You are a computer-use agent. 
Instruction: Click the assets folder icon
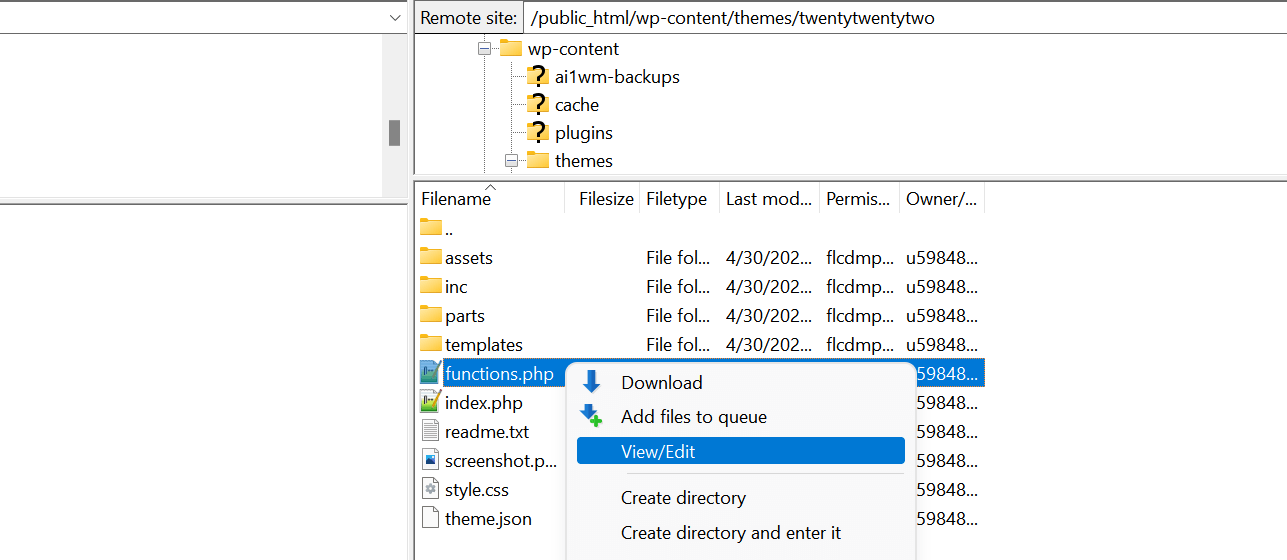click(x=430, y=257)
